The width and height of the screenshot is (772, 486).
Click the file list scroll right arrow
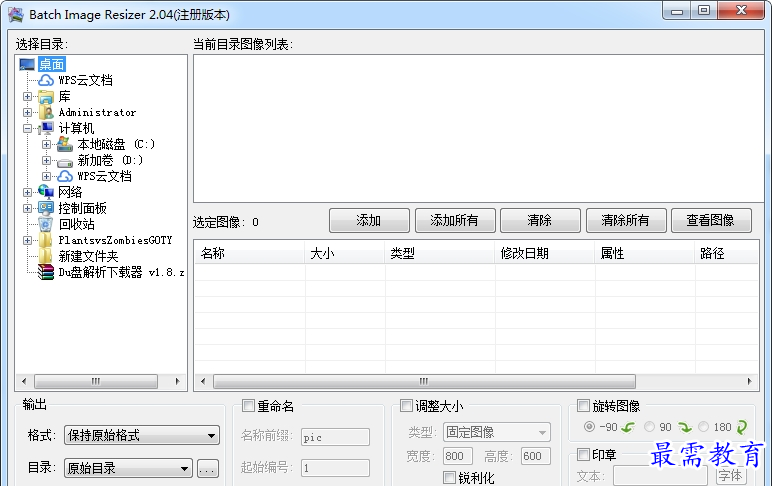(x=749, y=381)
